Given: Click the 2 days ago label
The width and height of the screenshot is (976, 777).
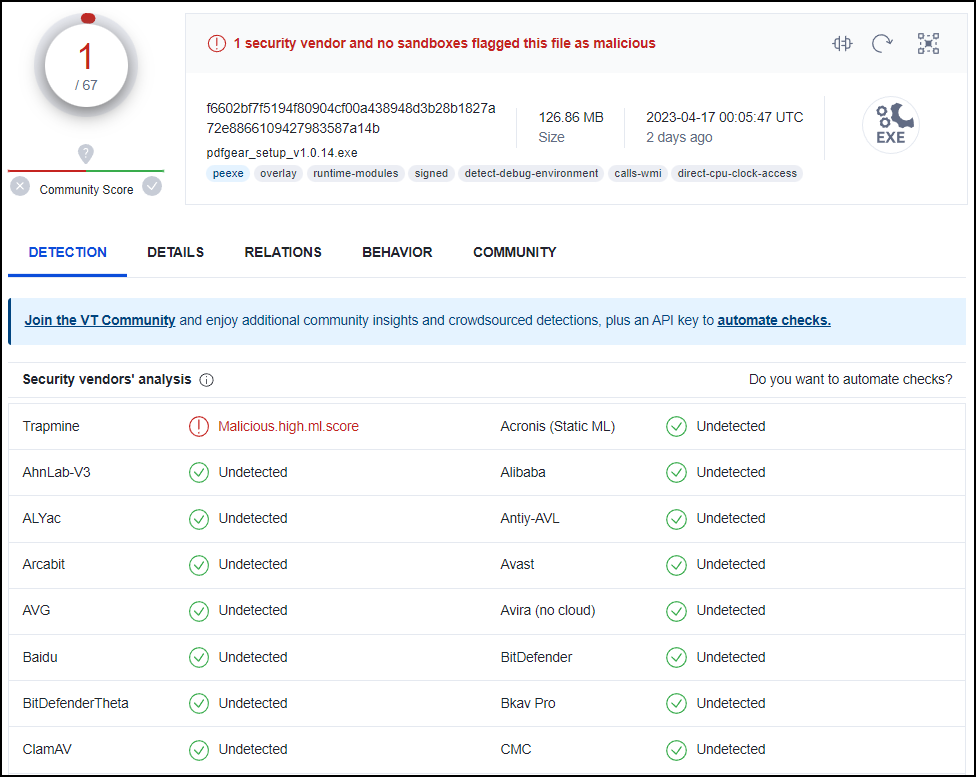Looking at the screenshot, I should click(679, 137).
